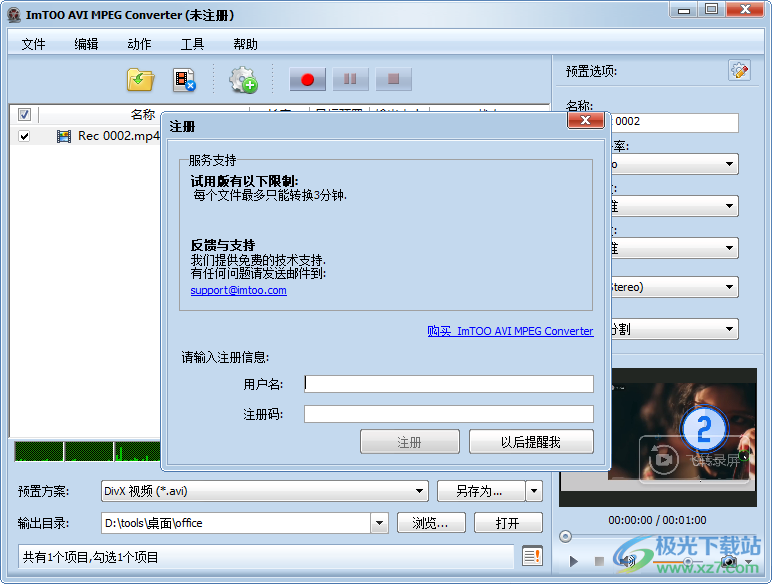
Task: Click the 以后提醒我 button
Action: [531, 442]
